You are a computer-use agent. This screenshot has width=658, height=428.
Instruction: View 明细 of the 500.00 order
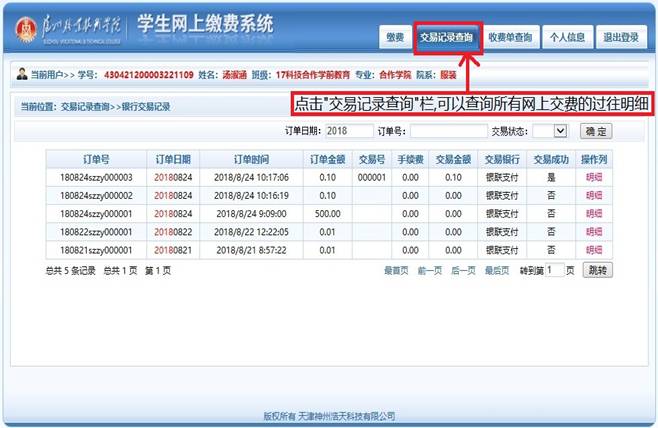point(595,213)
